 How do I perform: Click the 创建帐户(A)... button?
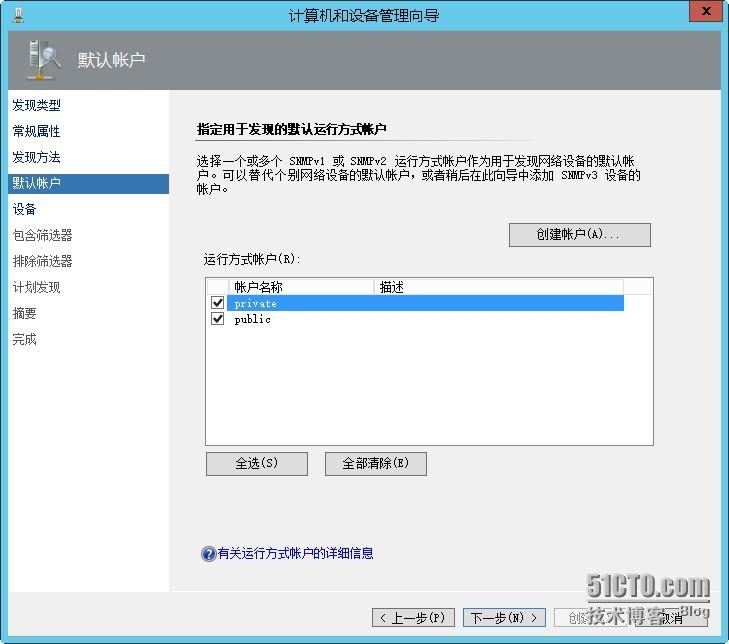(580, 235)
